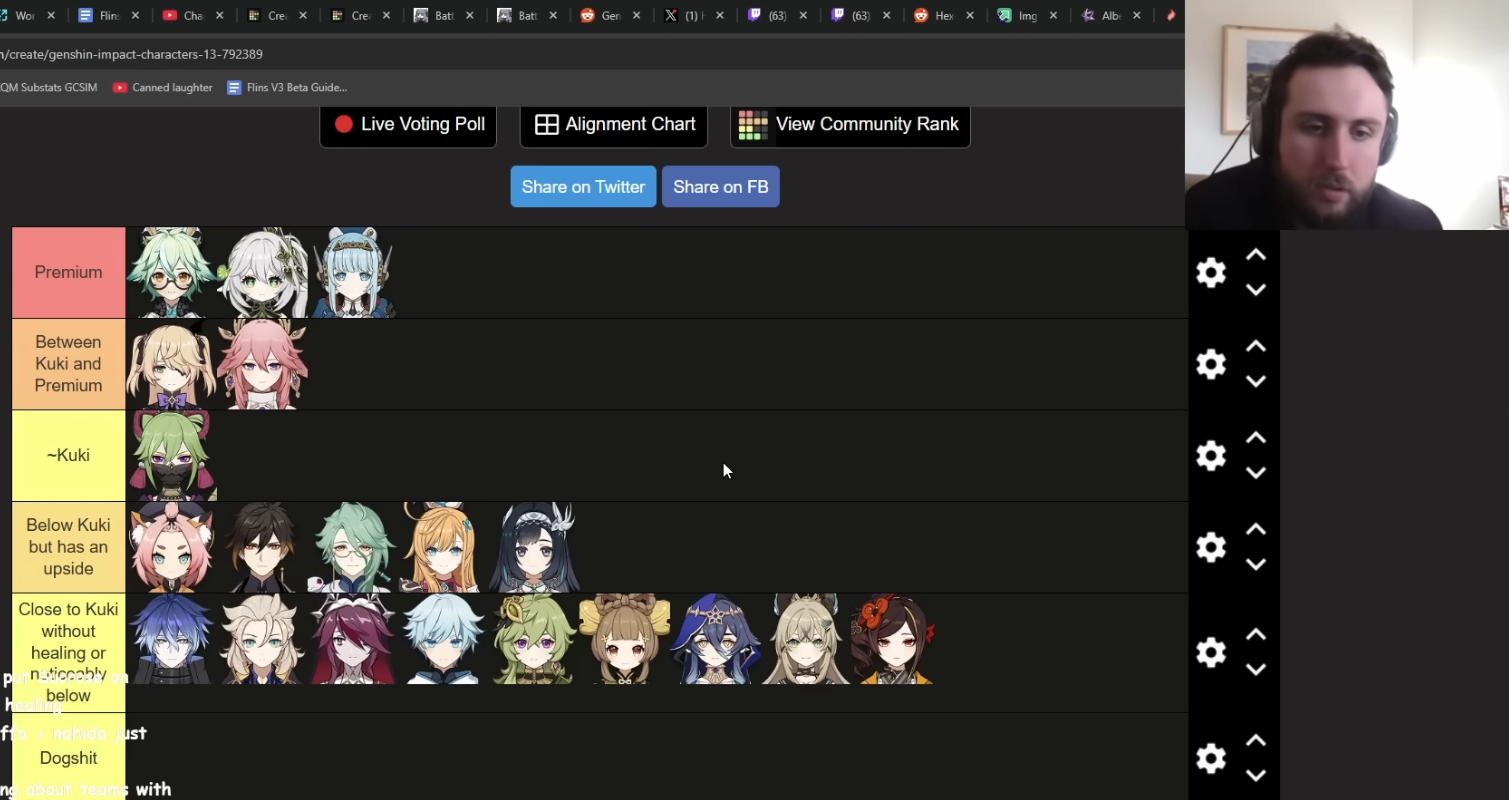Select pink-haired character in Between Kuki and Premium
This screenshot has width=1509, height=800.
pos(262,364)
